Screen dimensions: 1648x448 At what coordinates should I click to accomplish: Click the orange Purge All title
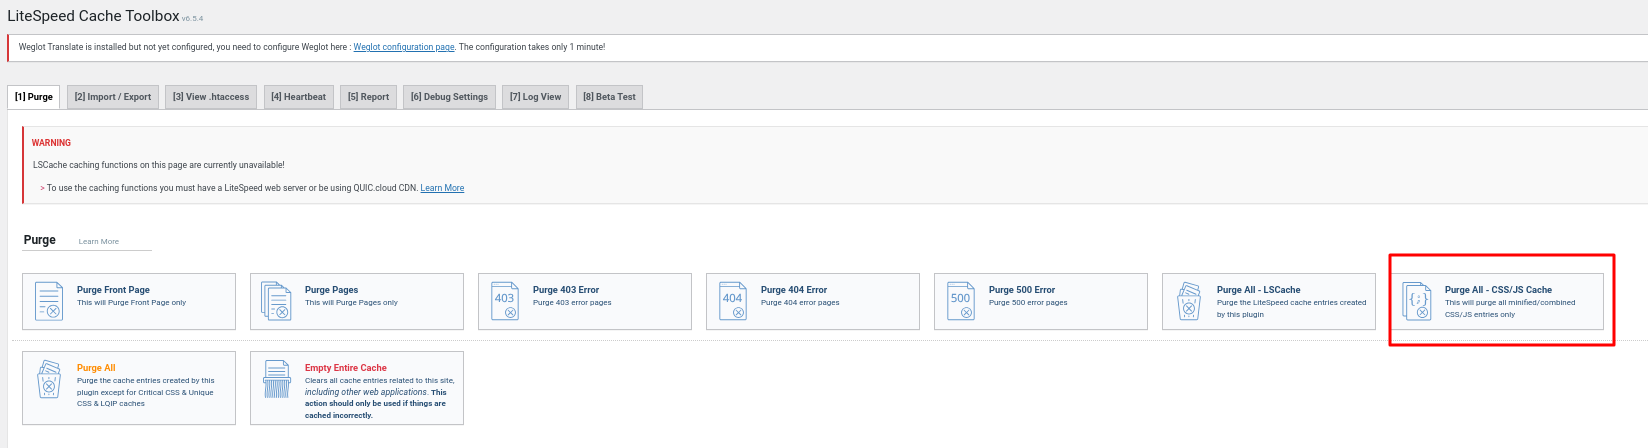(x=96, y=368)
